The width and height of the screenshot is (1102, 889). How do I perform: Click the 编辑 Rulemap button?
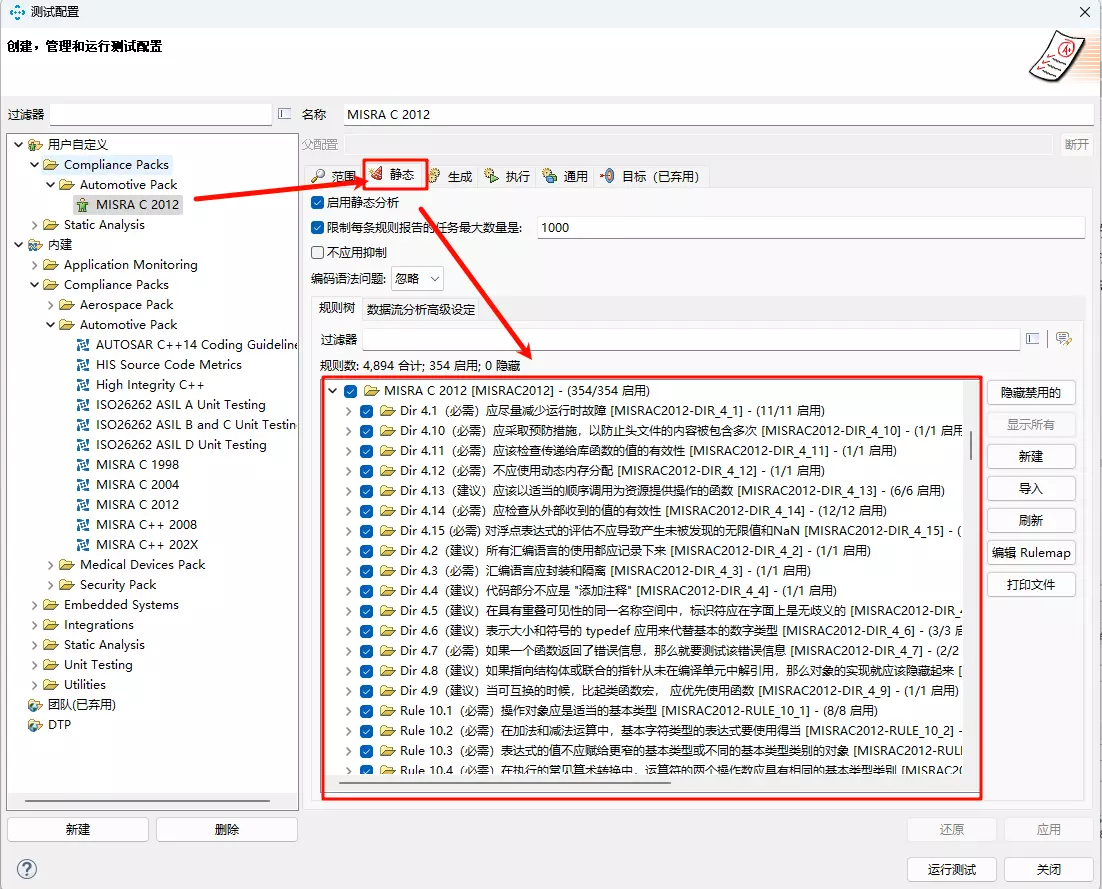point(1030,552)
